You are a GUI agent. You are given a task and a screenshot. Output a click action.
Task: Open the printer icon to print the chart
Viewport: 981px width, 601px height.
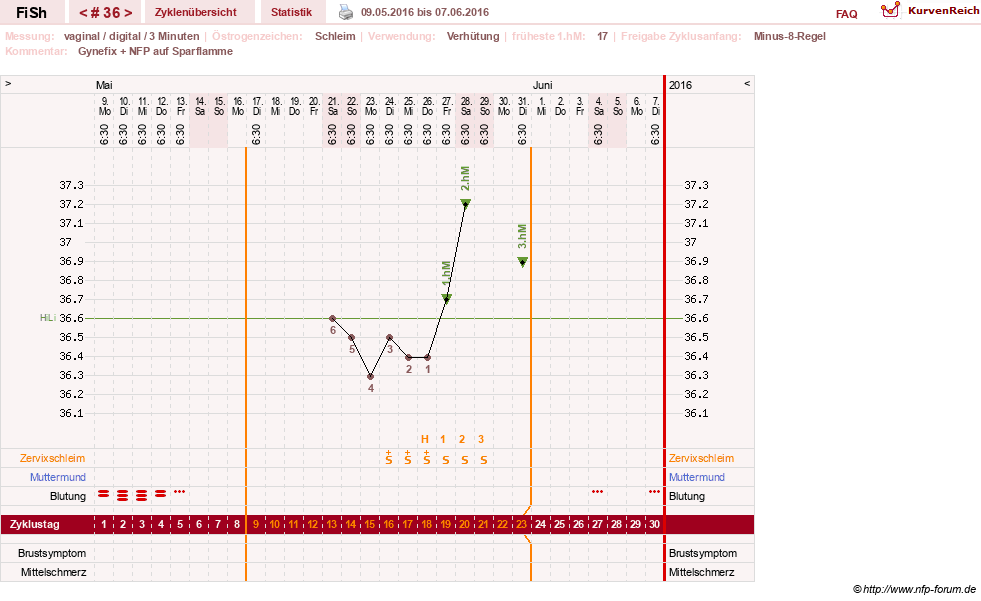pos(345,12)
